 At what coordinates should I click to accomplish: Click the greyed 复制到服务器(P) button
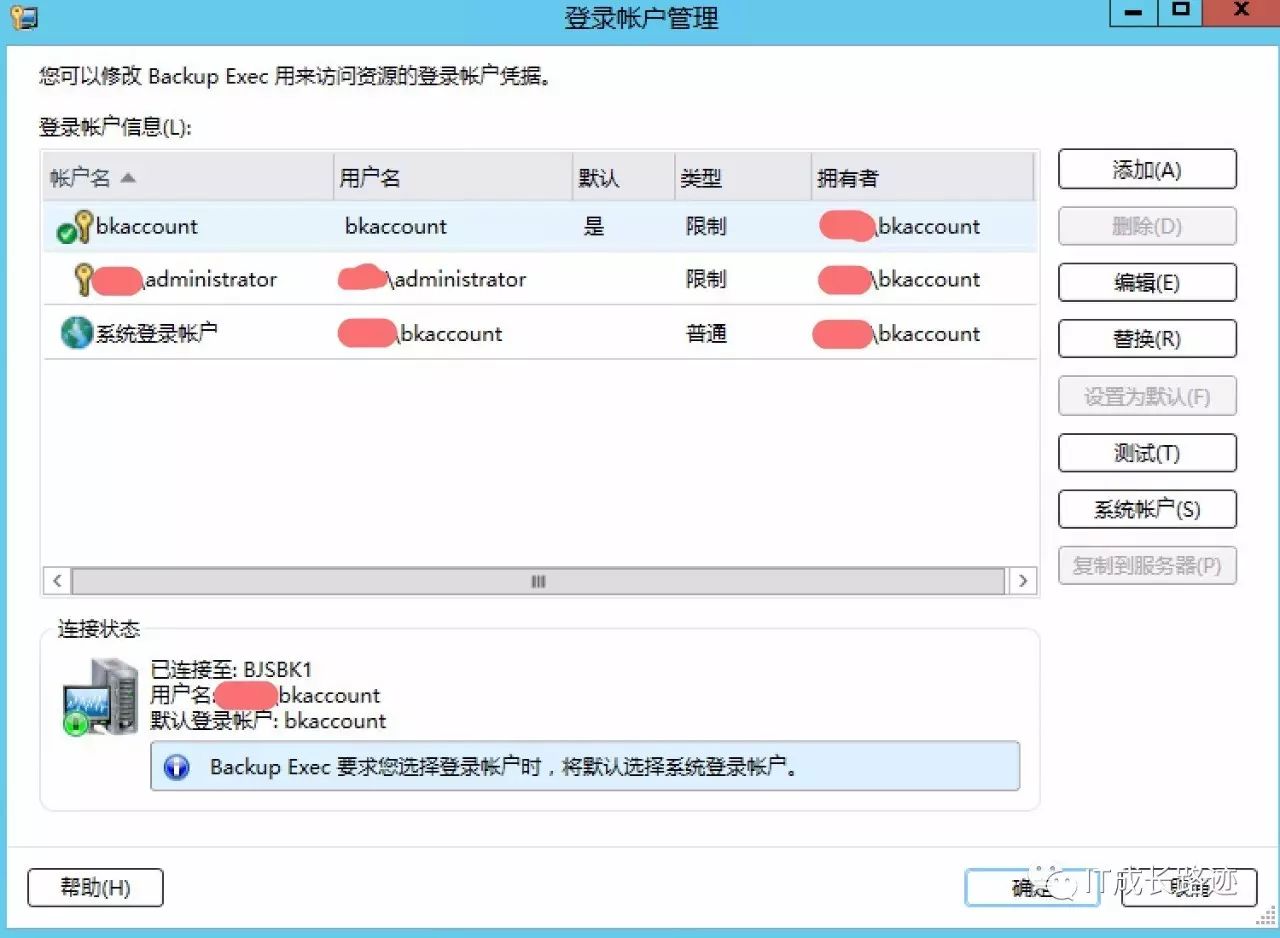1147,566
